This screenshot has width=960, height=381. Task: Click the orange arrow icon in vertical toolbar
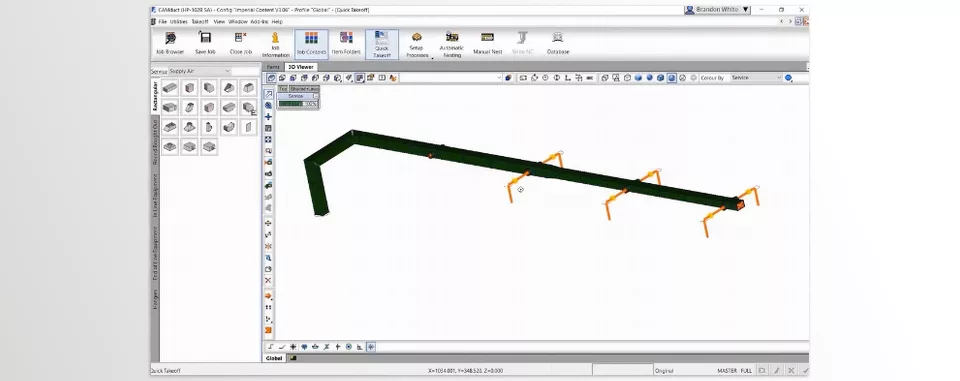pyautogui.click(x=268, y=296)
